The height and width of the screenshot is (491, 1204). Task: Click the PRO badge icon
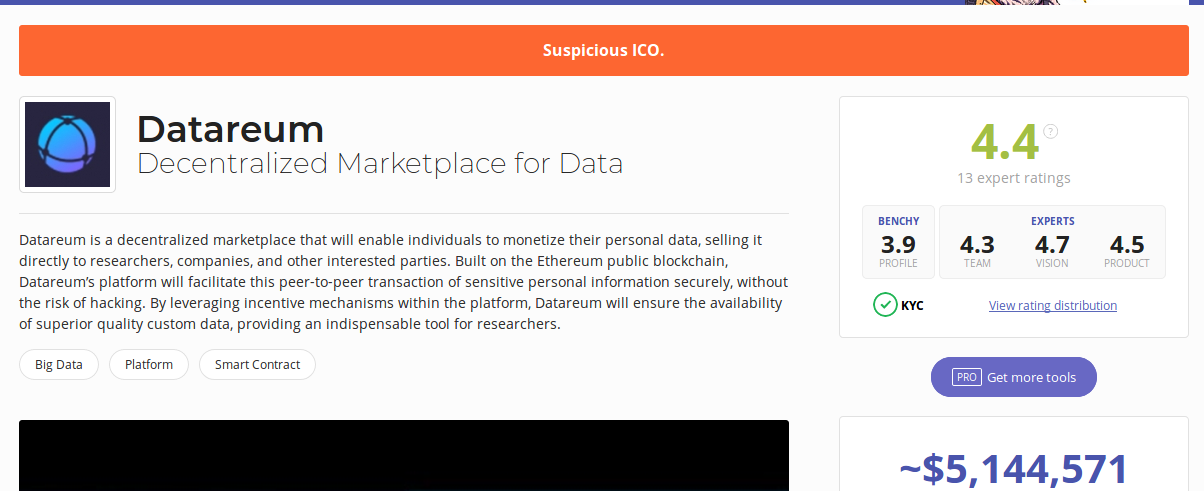pyautogui.click(x=966, y=377)
